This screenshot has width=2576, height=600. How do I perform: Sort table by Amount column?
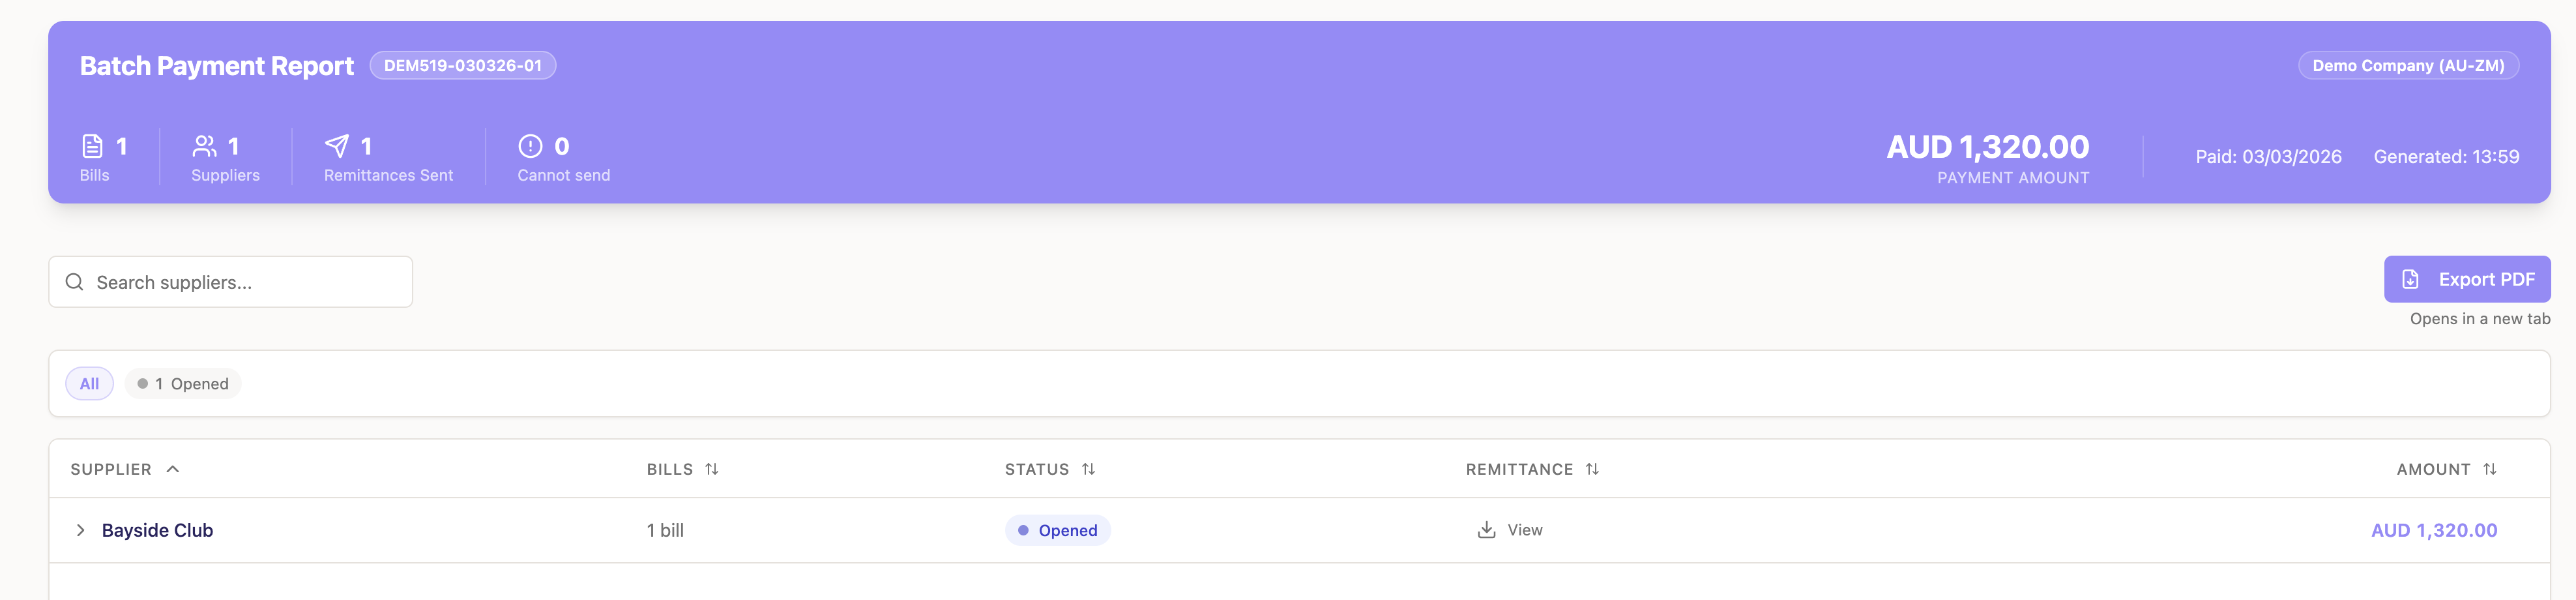2489,469
